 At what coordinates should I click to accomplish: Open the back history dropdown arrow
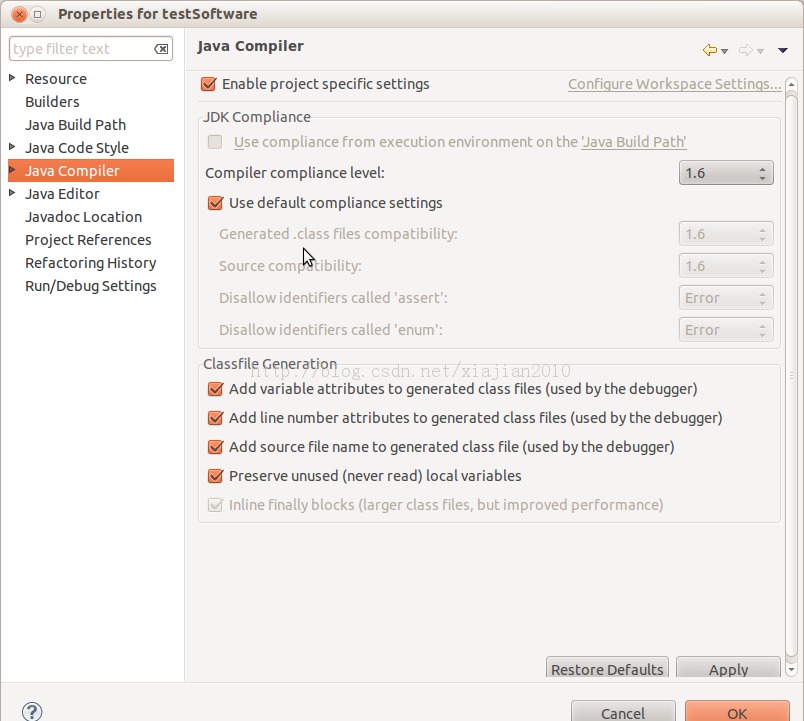724,51
